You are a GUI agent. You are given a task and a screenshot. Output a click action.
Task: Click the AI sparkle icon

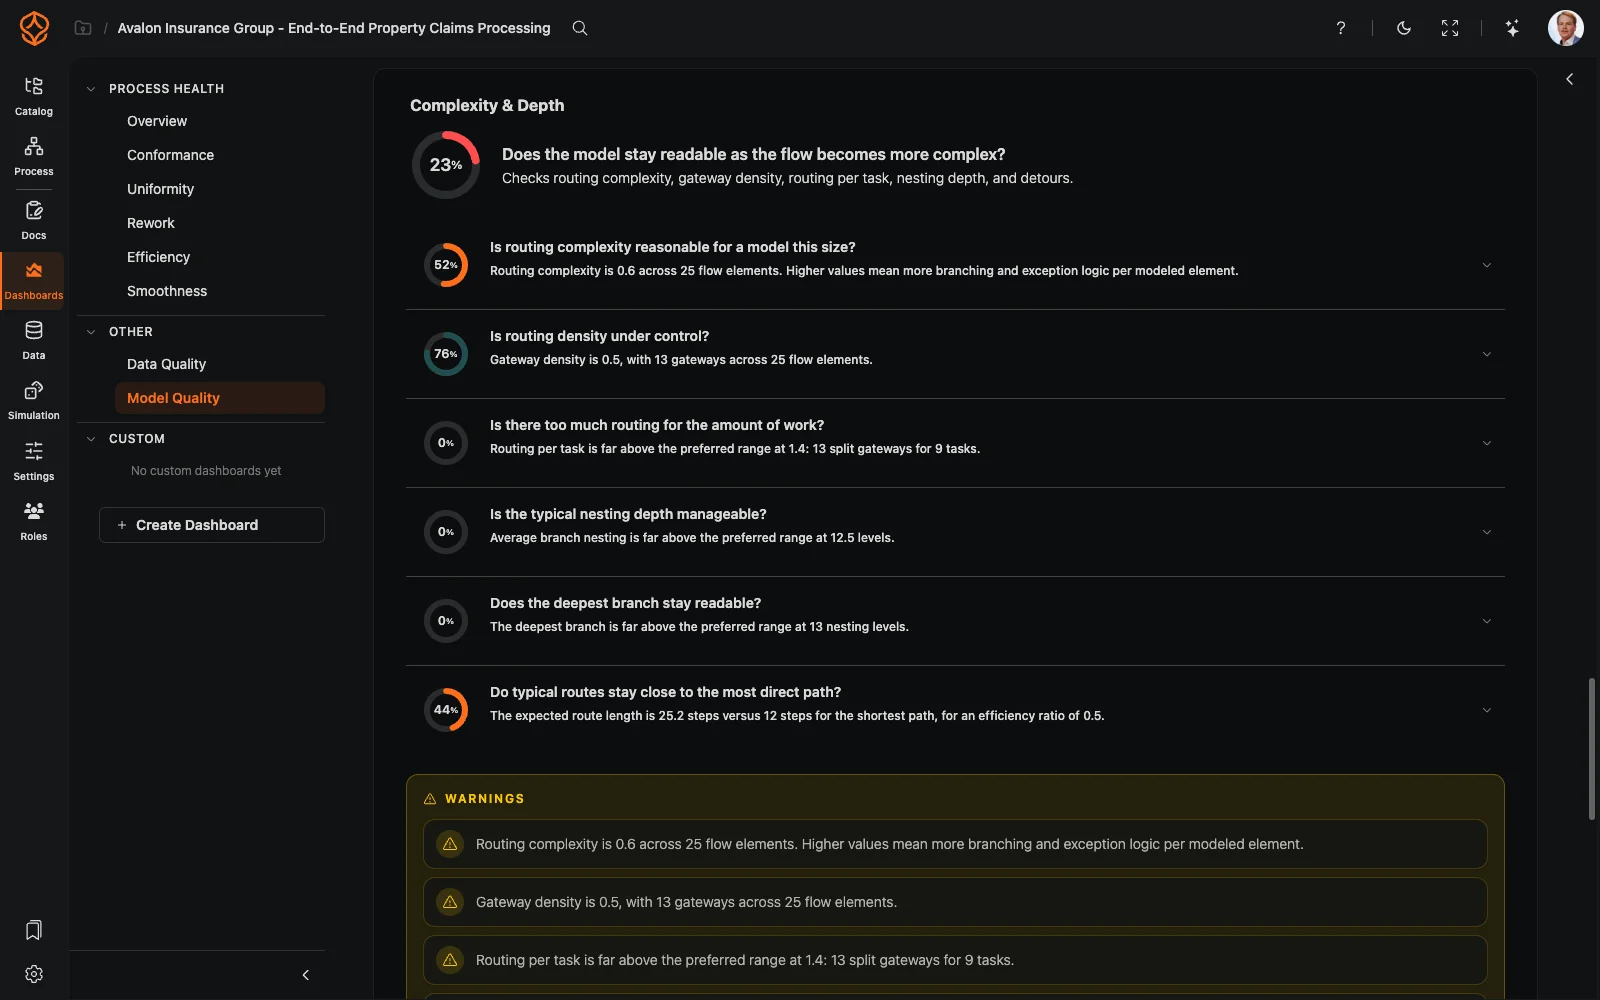point(1512,28)
